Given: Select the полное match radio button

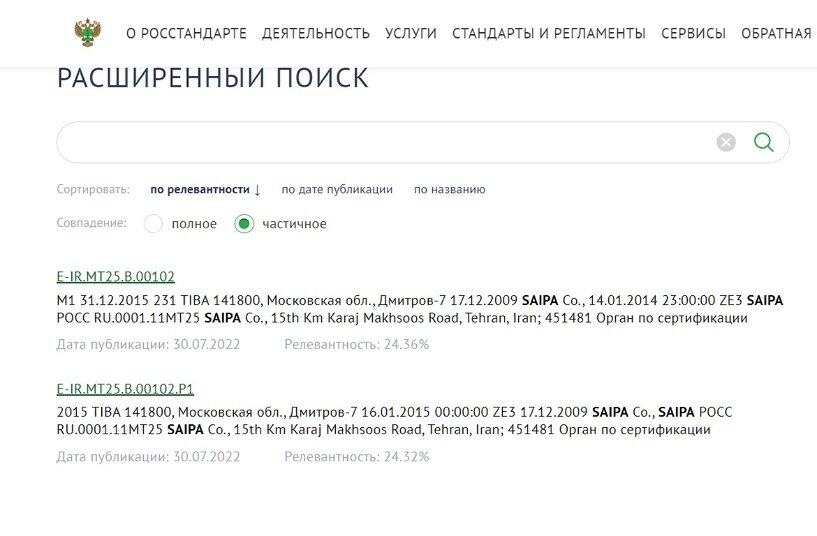Looking at the screenshot, I should pos(153,223).
